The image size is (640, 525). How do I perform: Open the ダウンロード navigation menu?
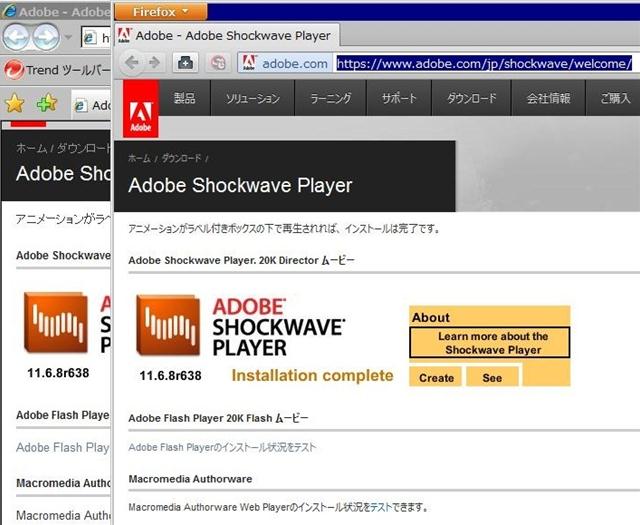471,98
